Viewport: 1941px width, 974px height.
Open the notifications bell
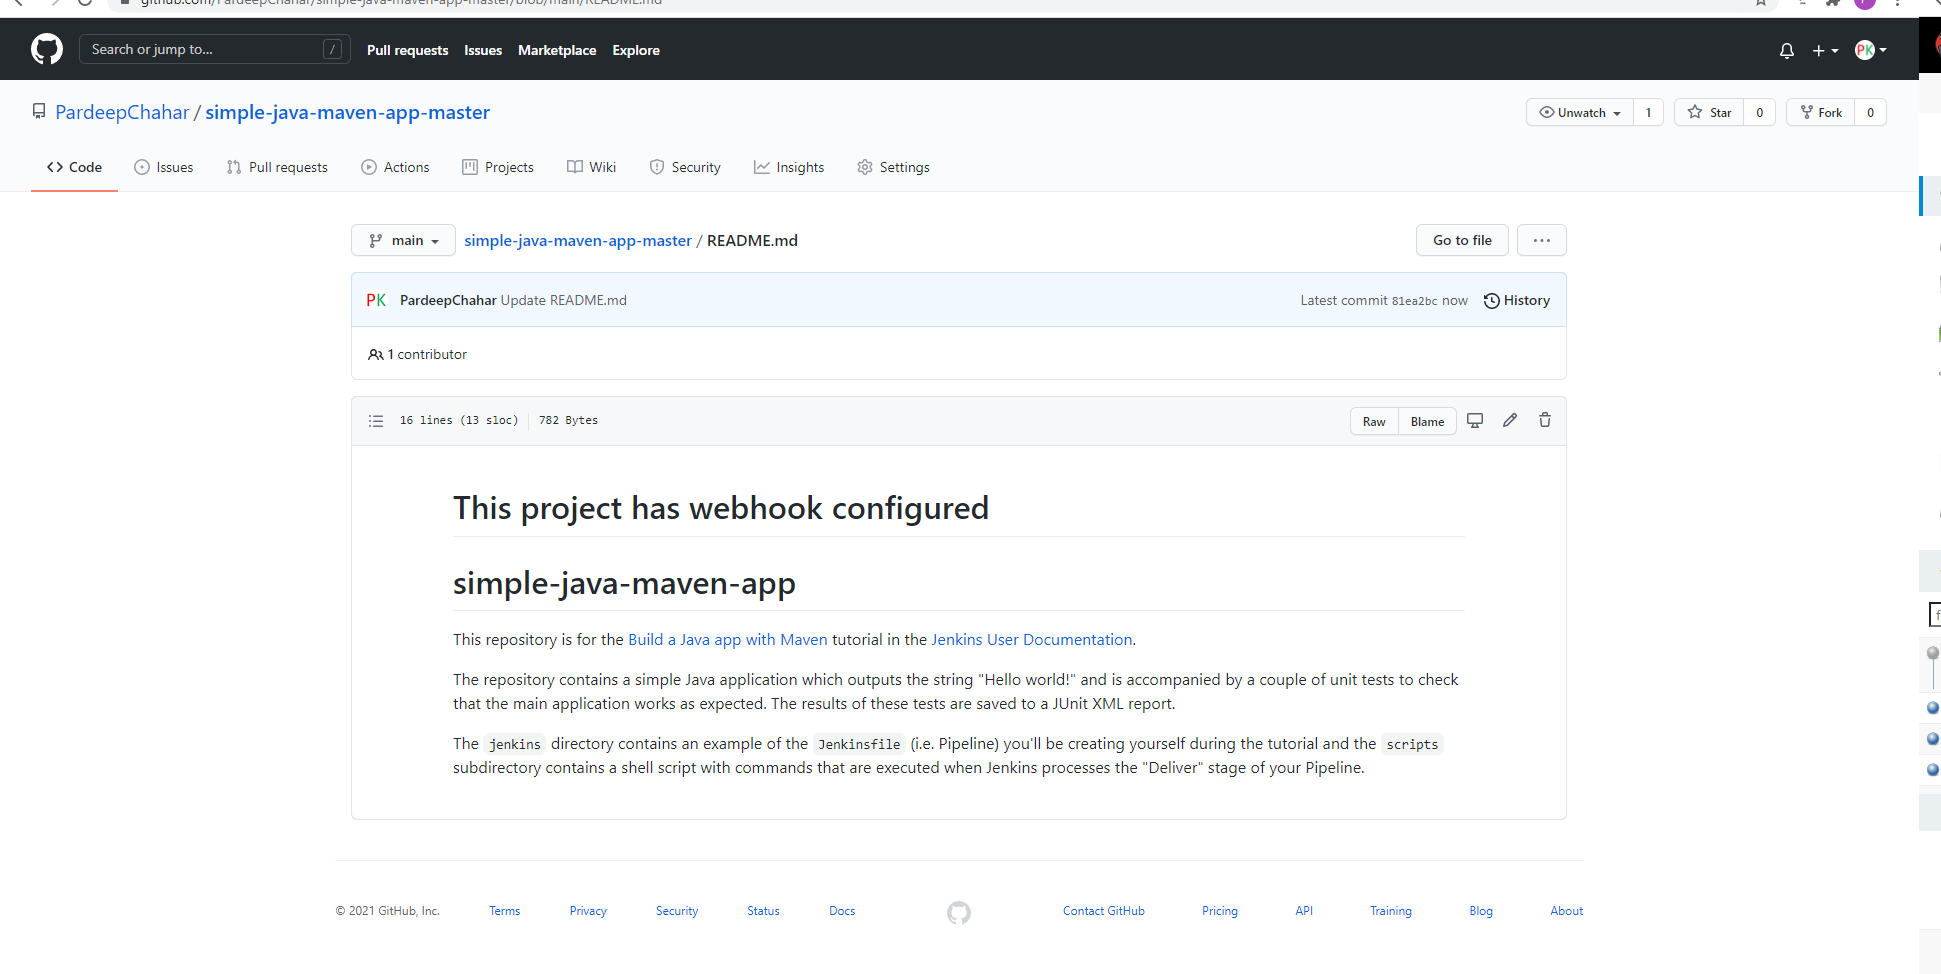pyautogui.click(x=1787, y=50)
